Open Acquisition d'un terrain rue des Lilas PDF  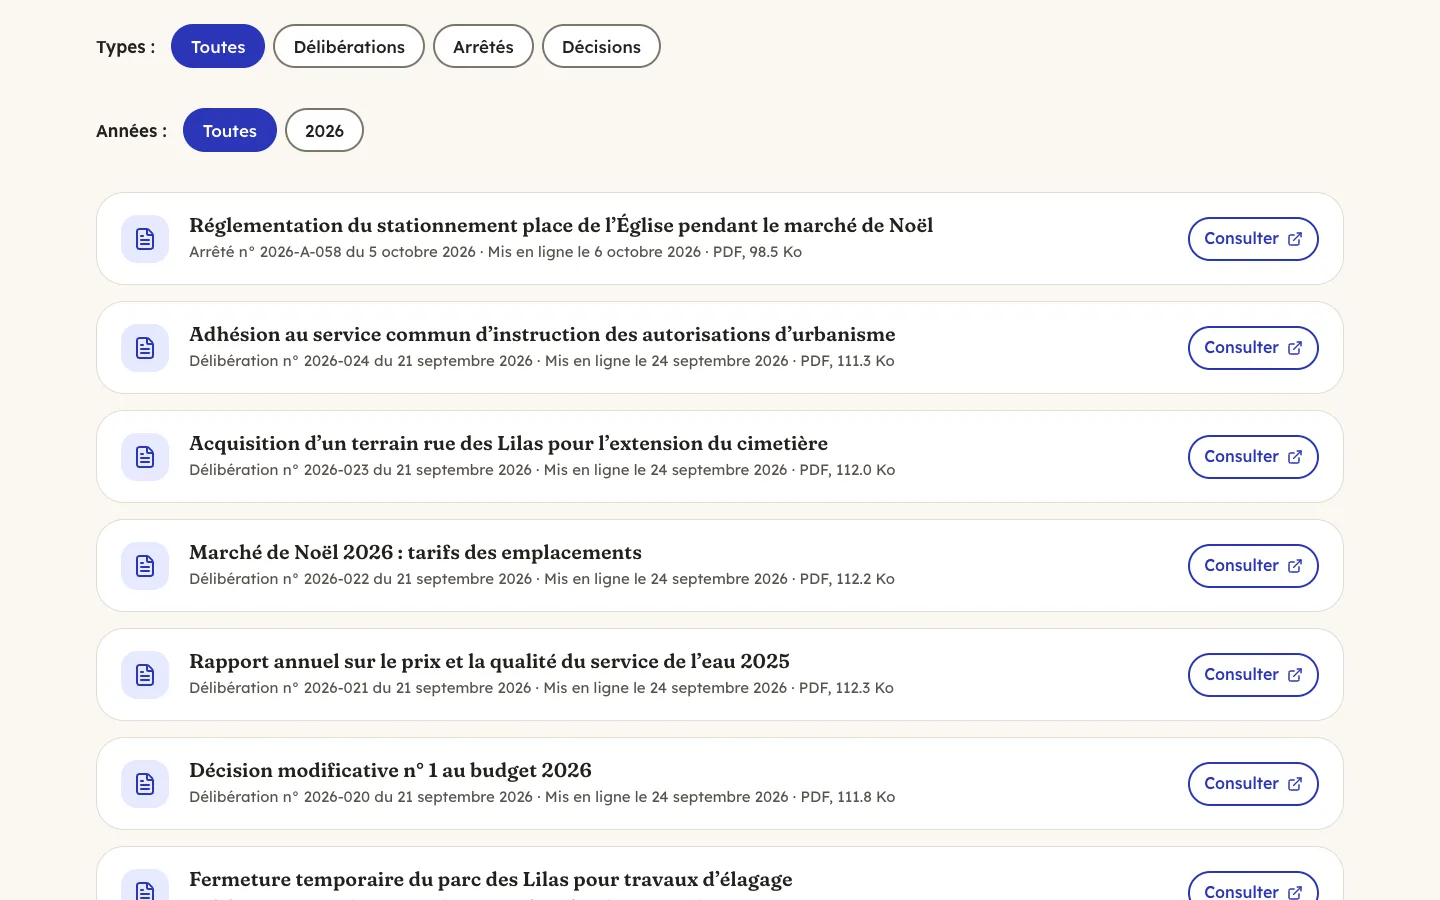tap(1253, 457)
